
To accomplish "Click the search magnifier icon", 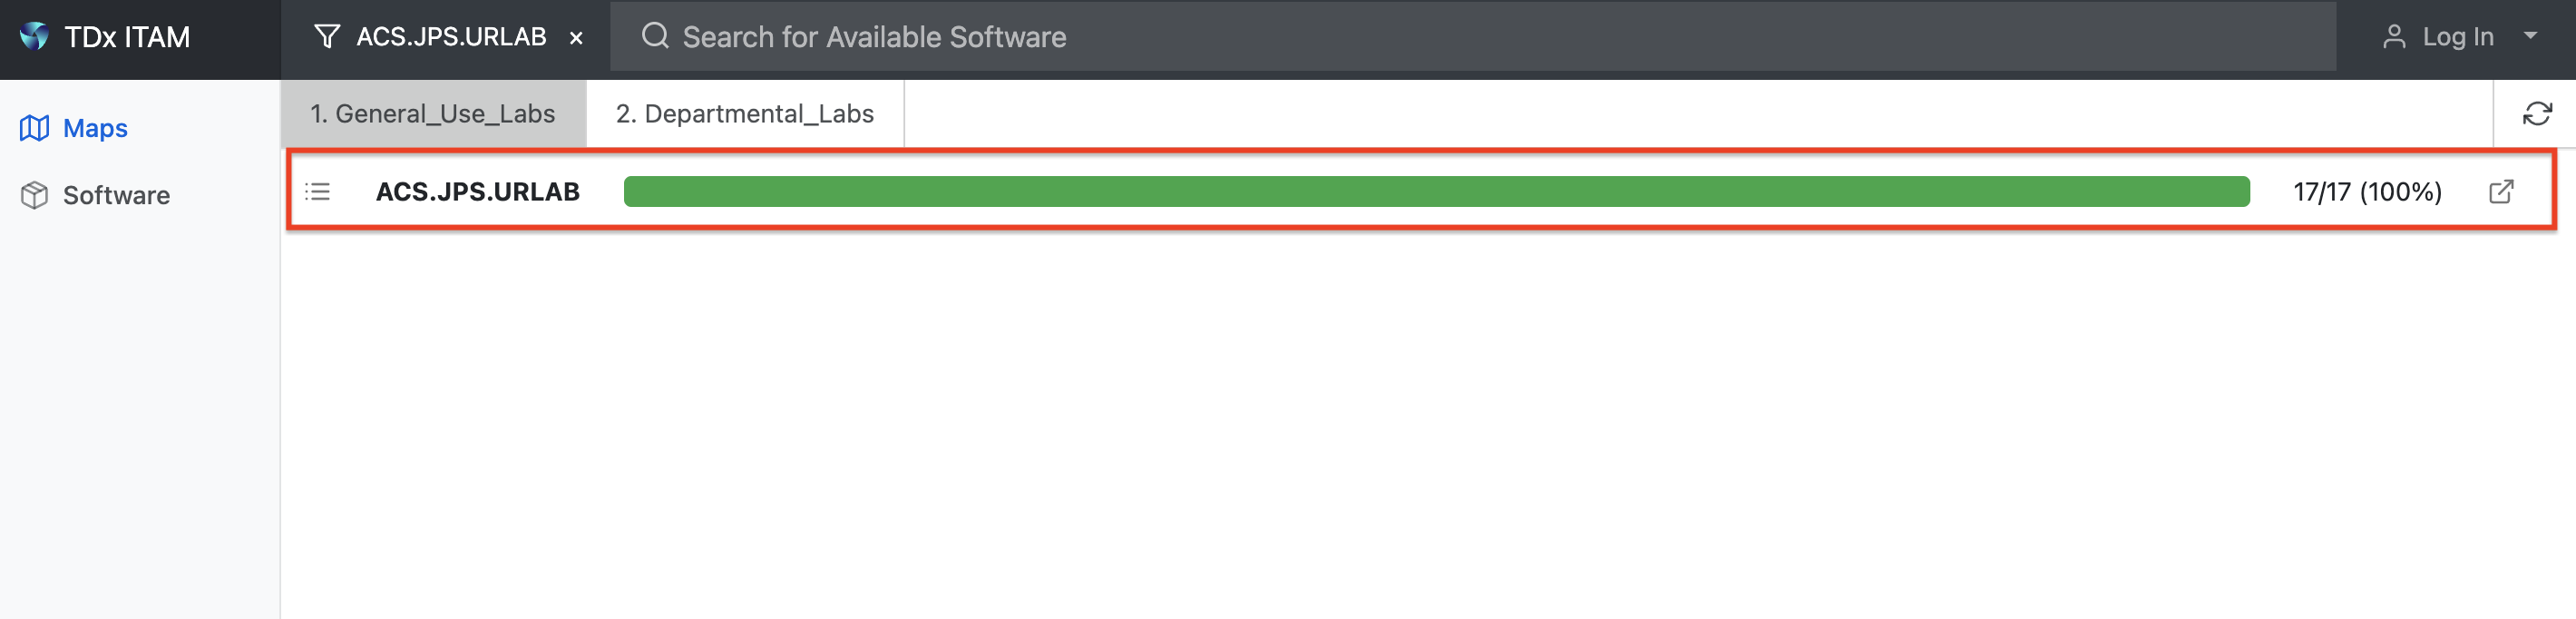I will pos(655,36).
